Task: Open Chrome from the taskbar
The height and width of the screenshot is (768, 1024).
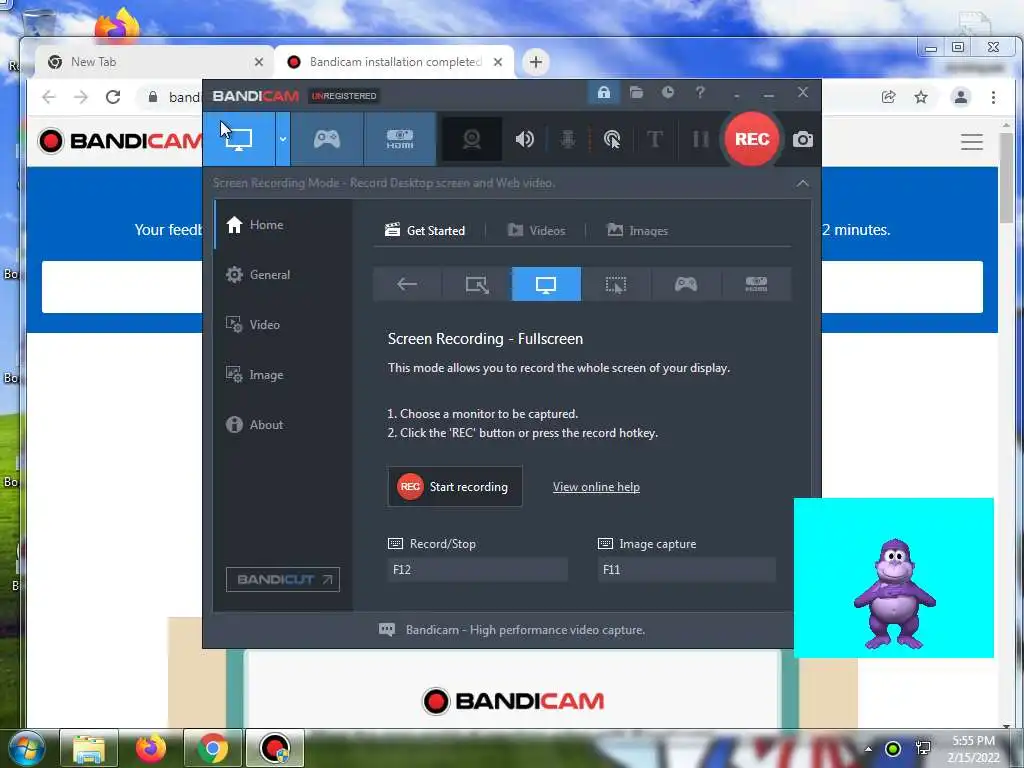Action: 212,748
